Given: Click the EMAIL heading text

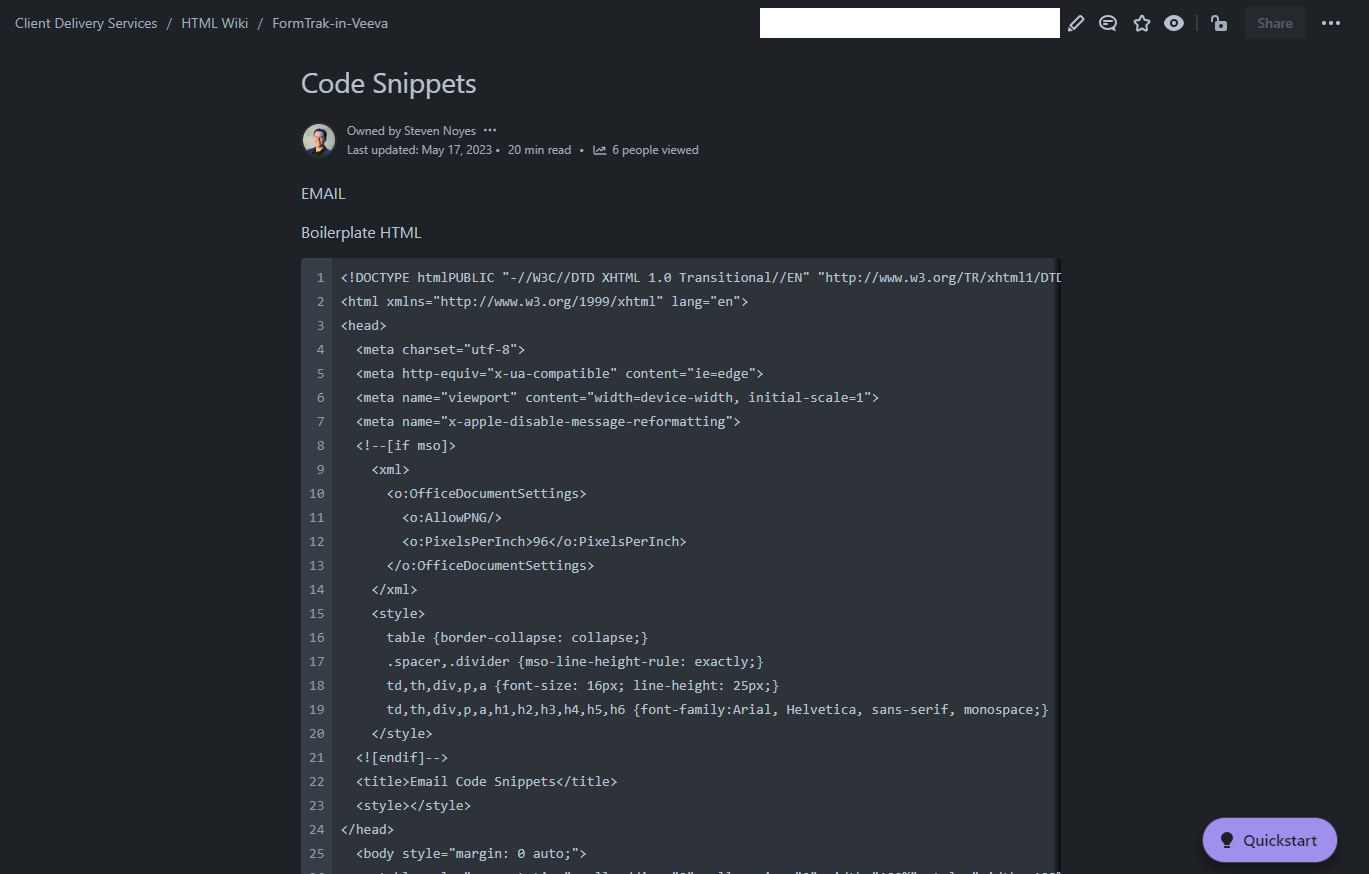Looking at the screenshot, I should (x=323, y=193).
